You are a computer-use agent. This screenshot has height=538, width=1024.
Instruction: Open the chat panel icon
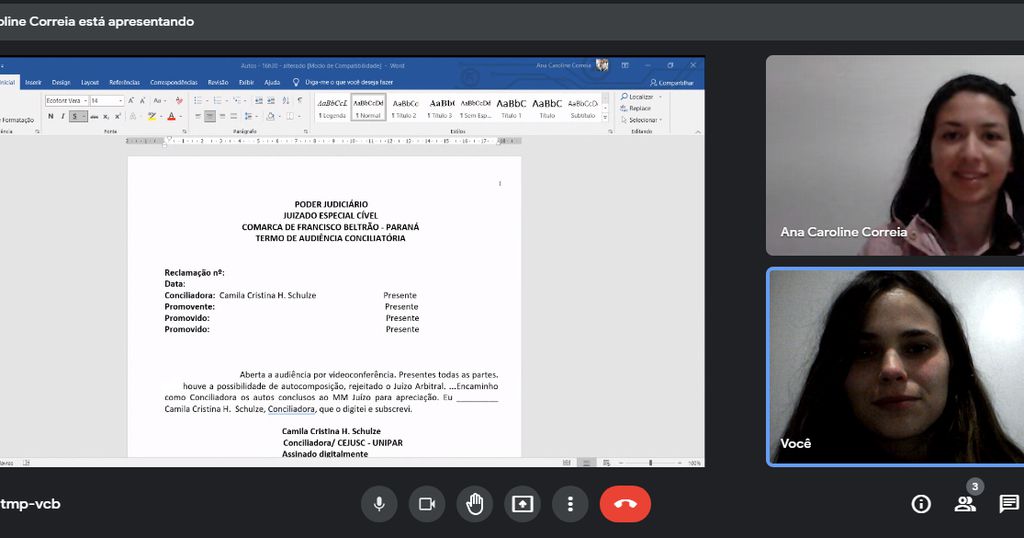tap(1009, 504)
